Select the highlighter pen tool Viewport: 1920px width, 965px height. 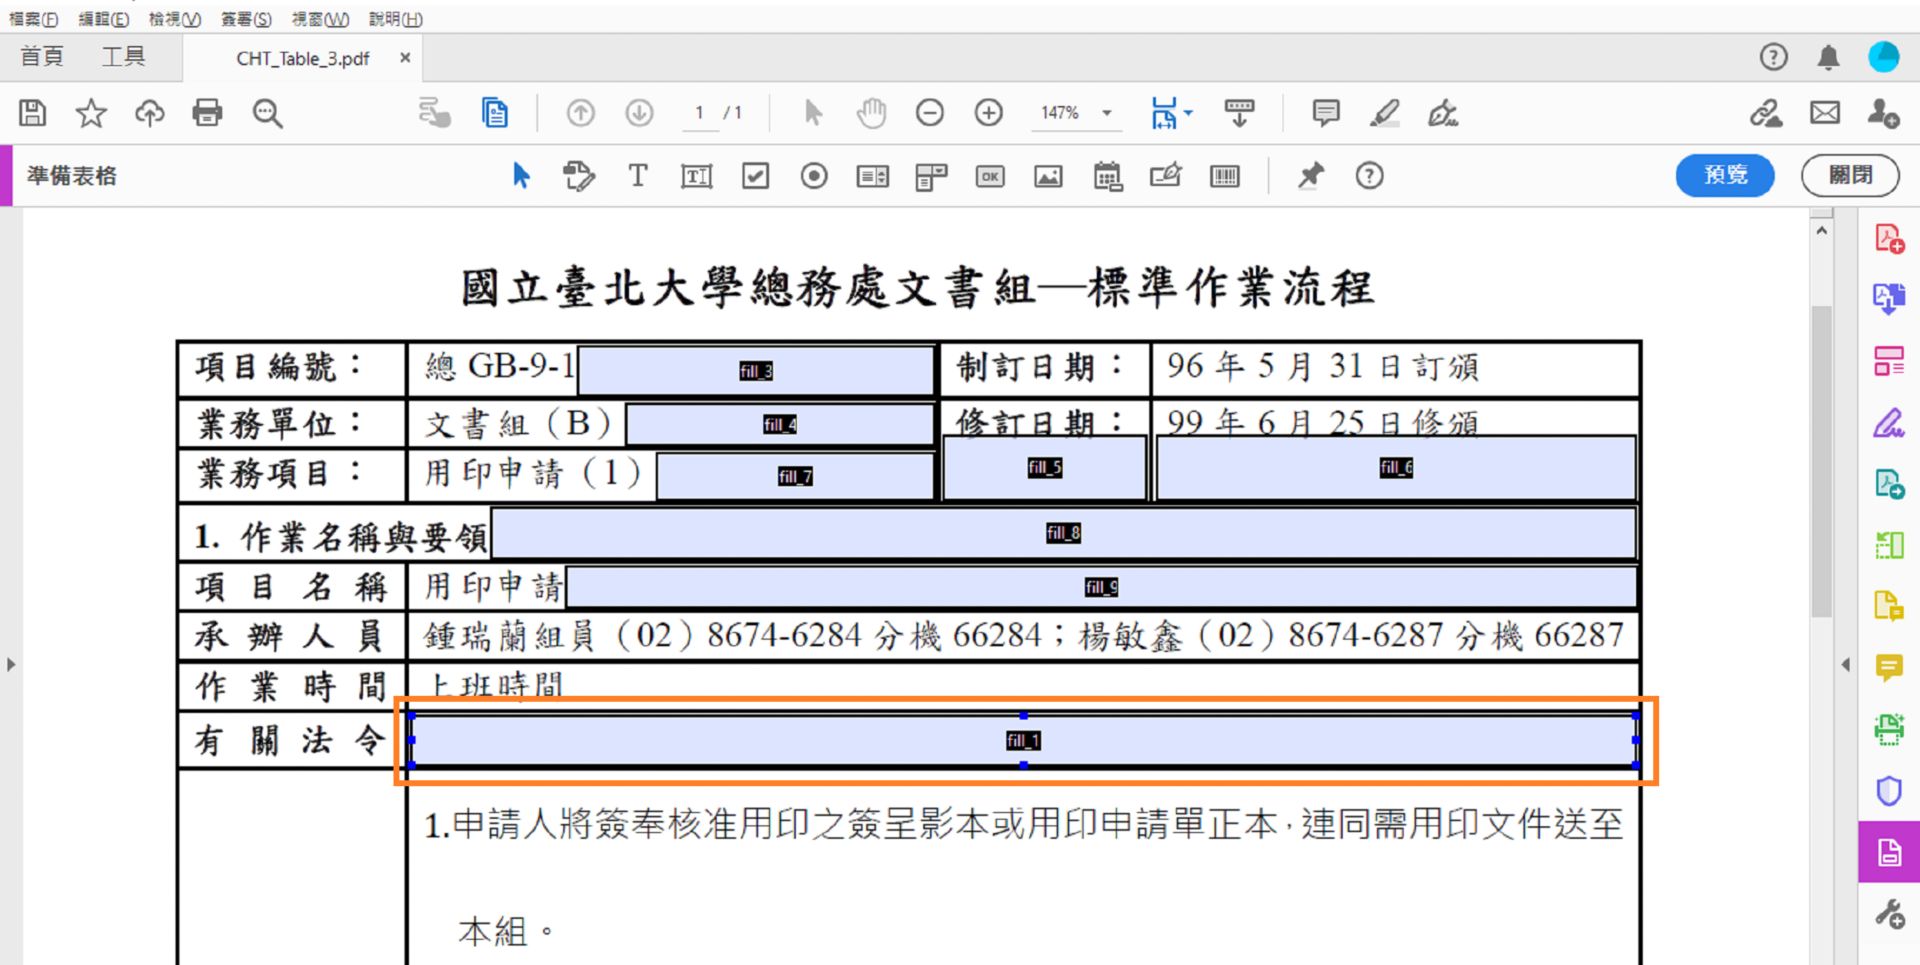tap(1385, 113)
